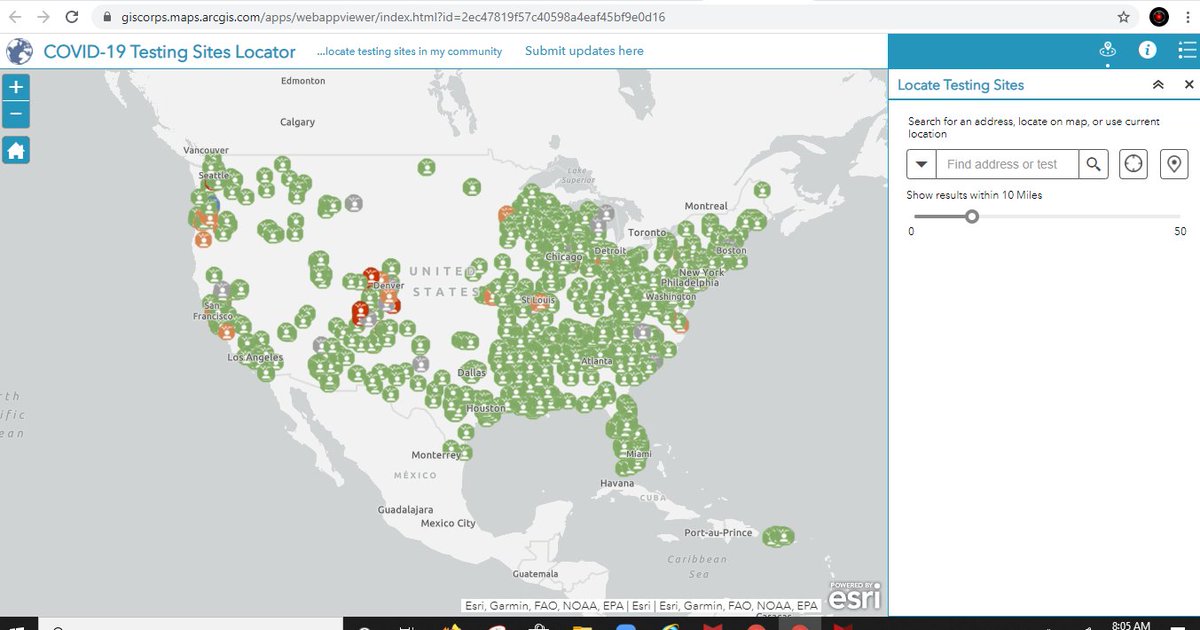Activate locate on map pin button

click(x=1174, y=164)
